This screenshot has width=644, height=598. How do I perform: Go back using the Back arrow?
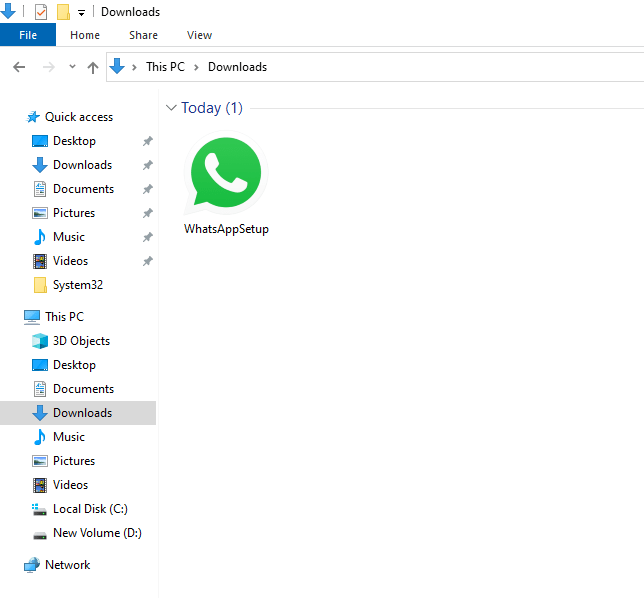(x=19, y=67)
